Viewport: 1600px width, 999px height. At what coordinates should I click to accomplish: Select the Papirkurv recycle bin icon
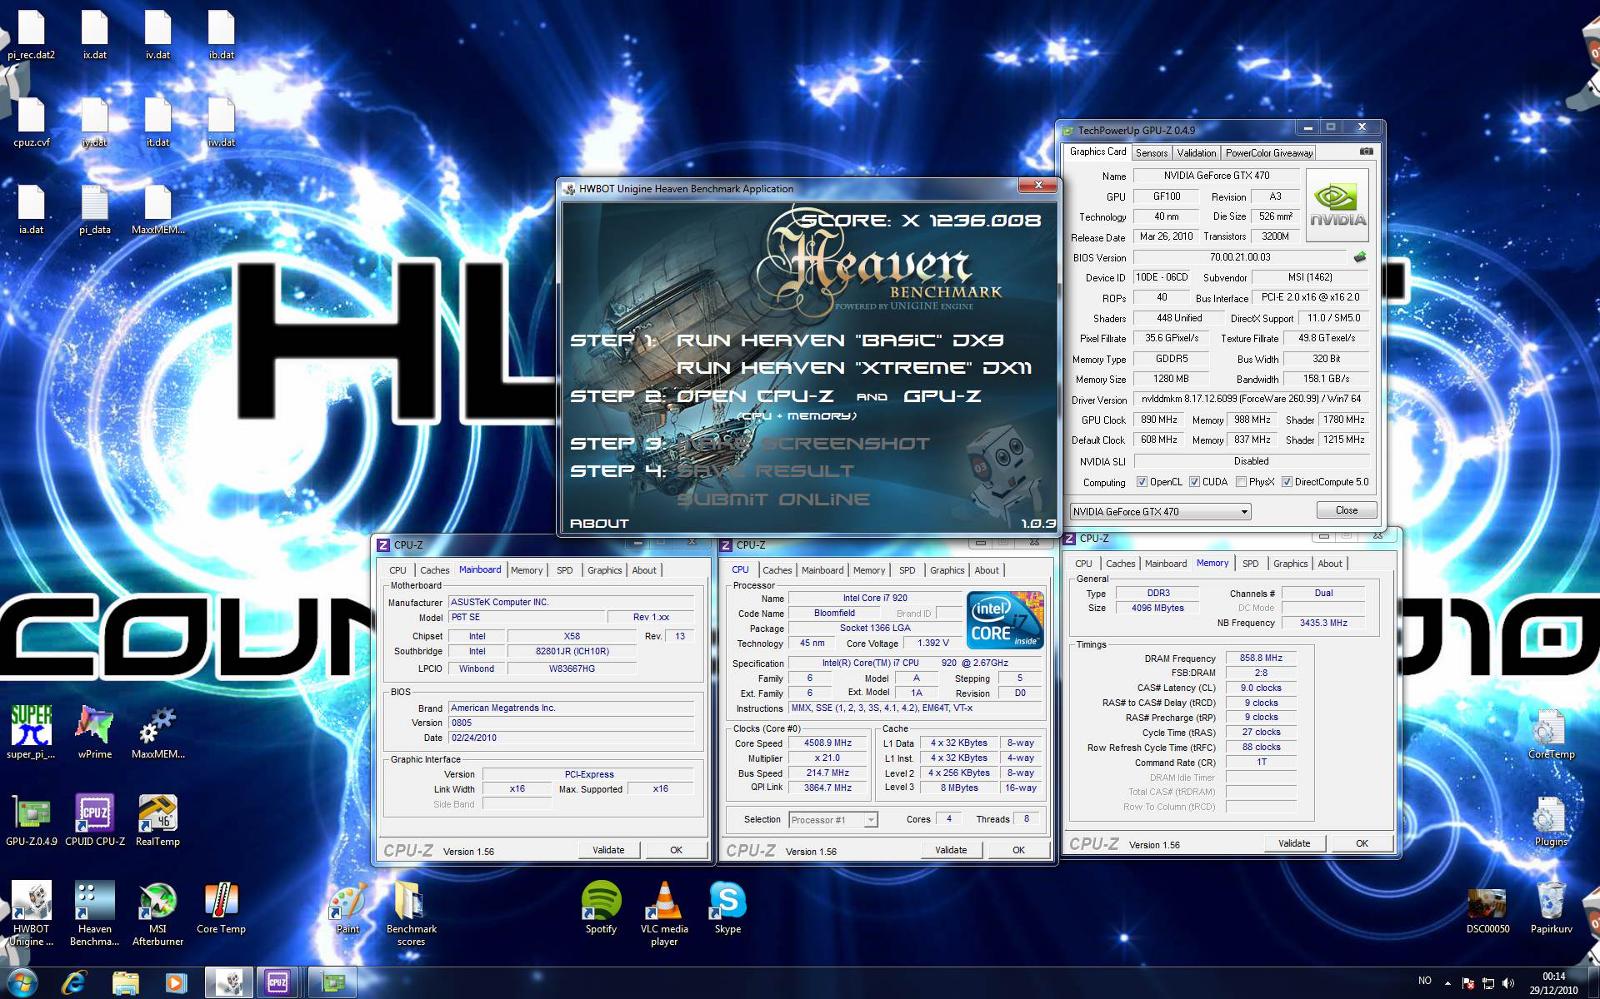tap(1551, 908)
